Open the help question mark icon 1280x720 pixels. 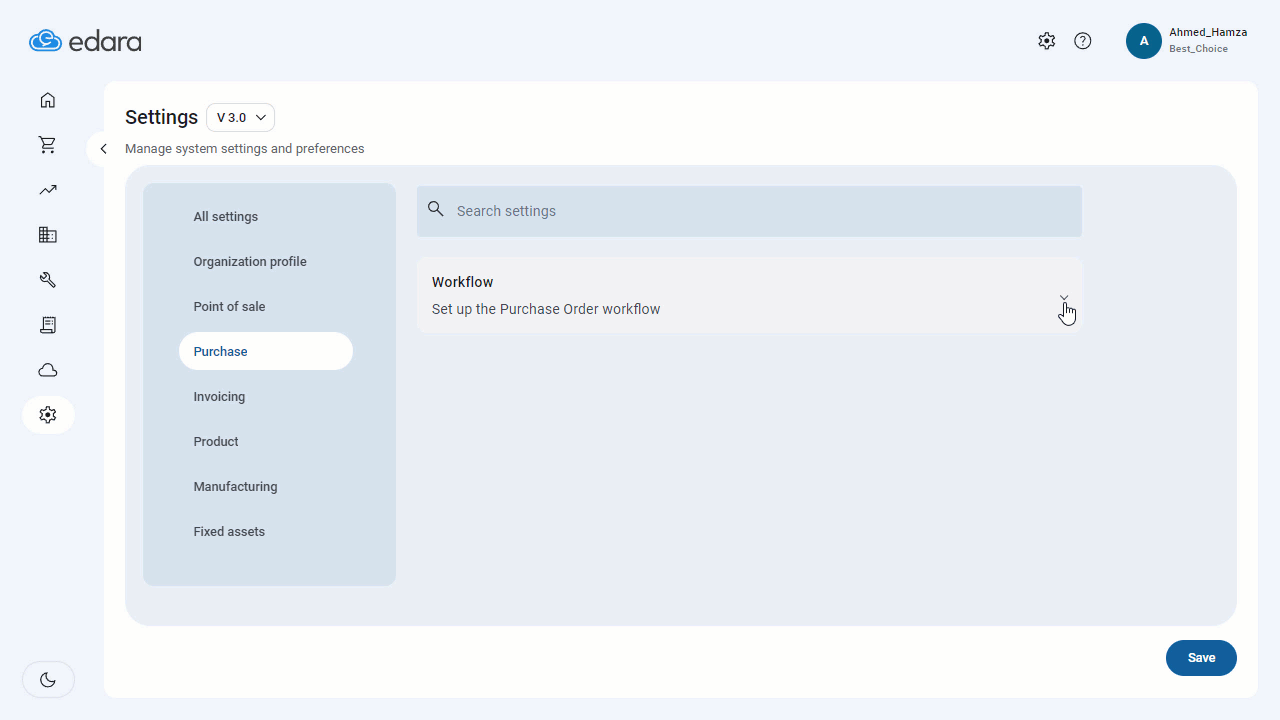coord(1083,41)
